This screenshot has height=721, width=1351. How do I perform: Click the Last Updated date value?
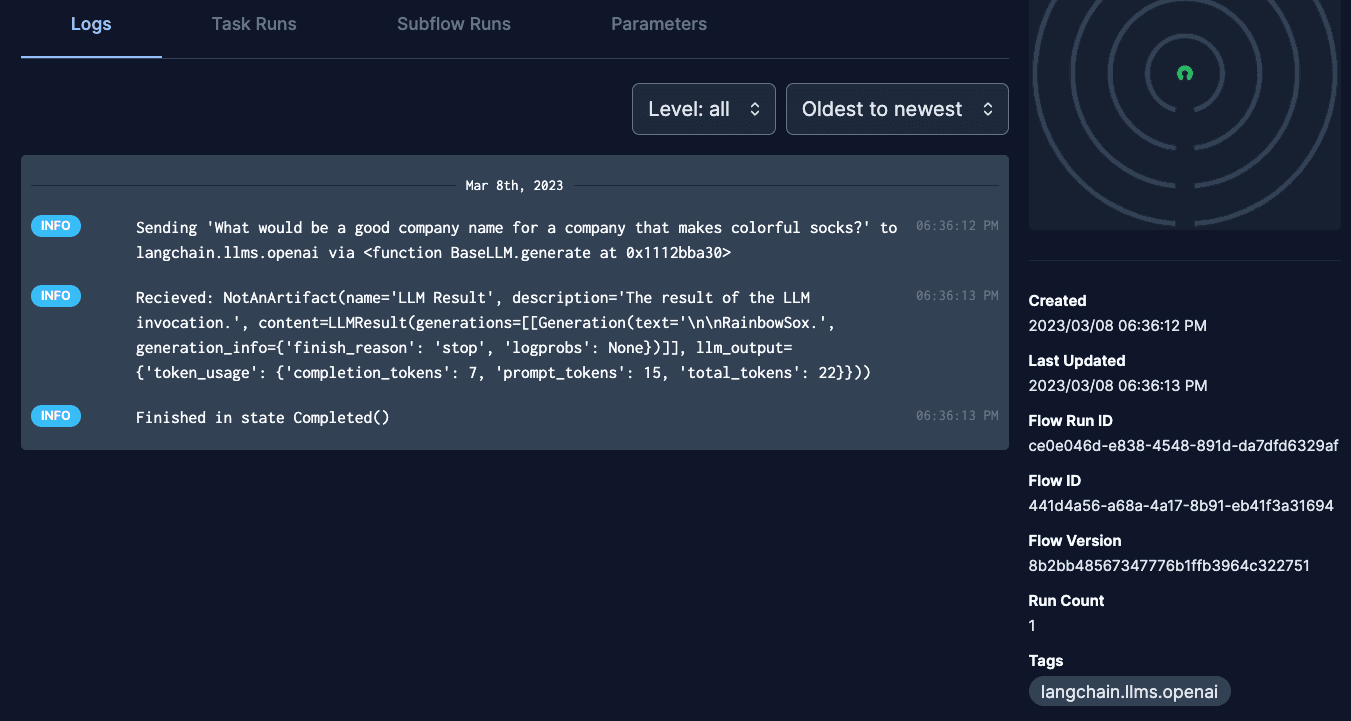pyautogui.click(x=1117, y=386)
